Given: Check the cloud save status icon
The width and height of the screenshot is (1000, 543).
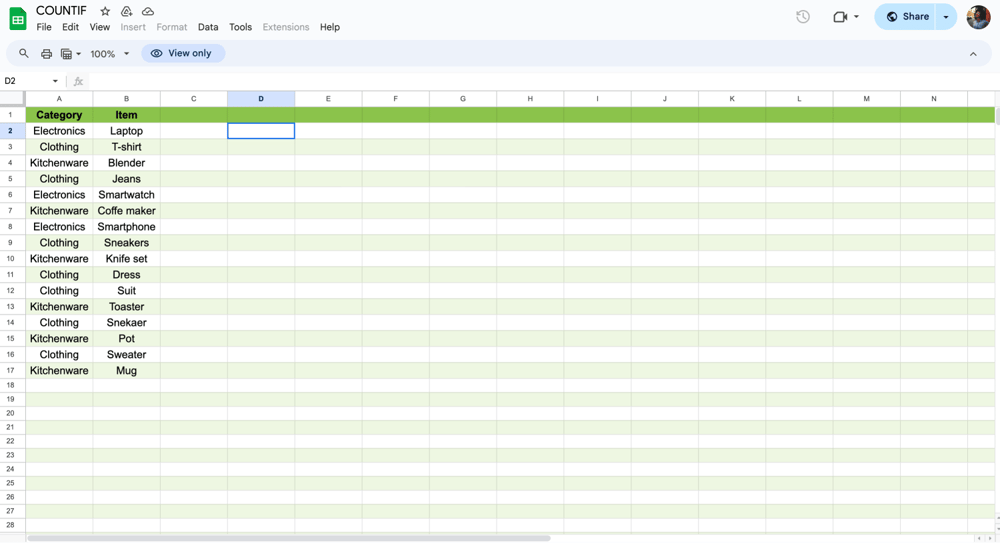Looking at the screenshot, I should click(x=148, y=11).
